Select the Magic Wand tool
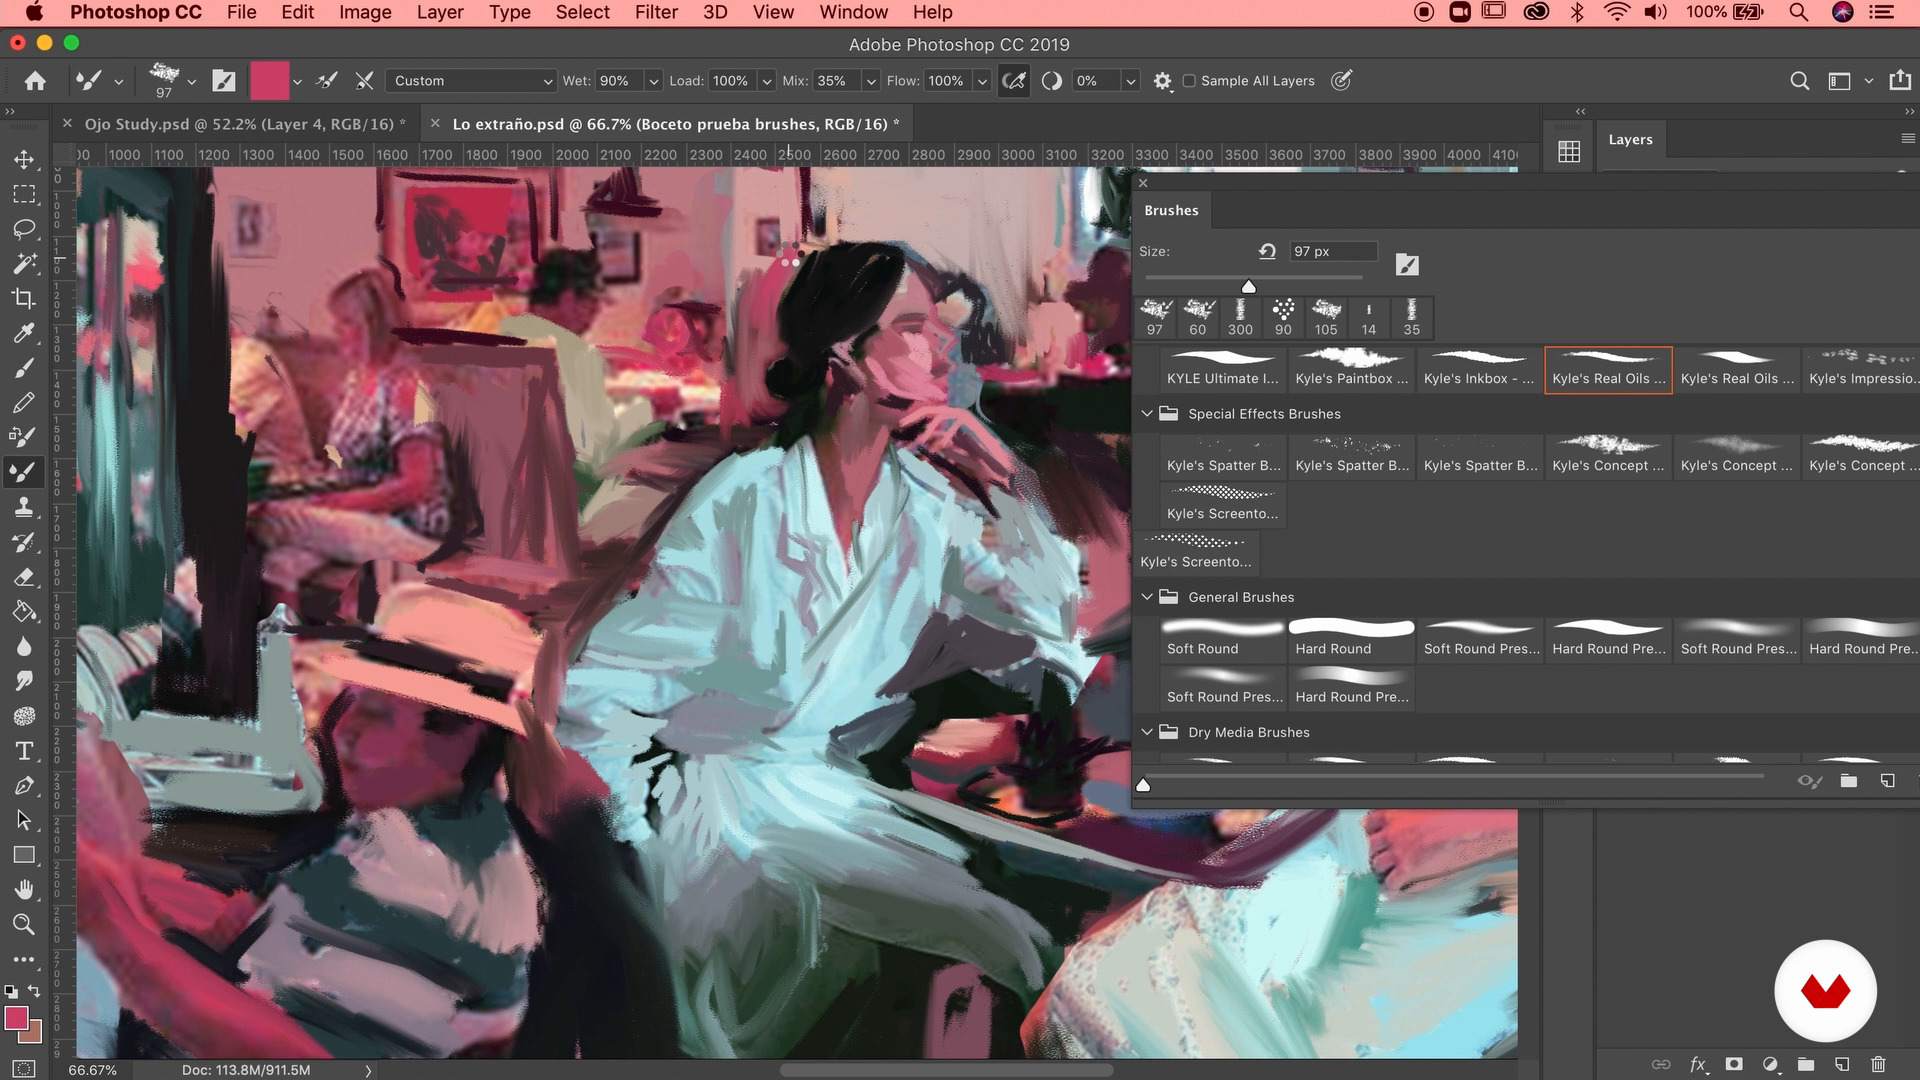Viewport: 1920px width, 1080px height. point(24,264)
